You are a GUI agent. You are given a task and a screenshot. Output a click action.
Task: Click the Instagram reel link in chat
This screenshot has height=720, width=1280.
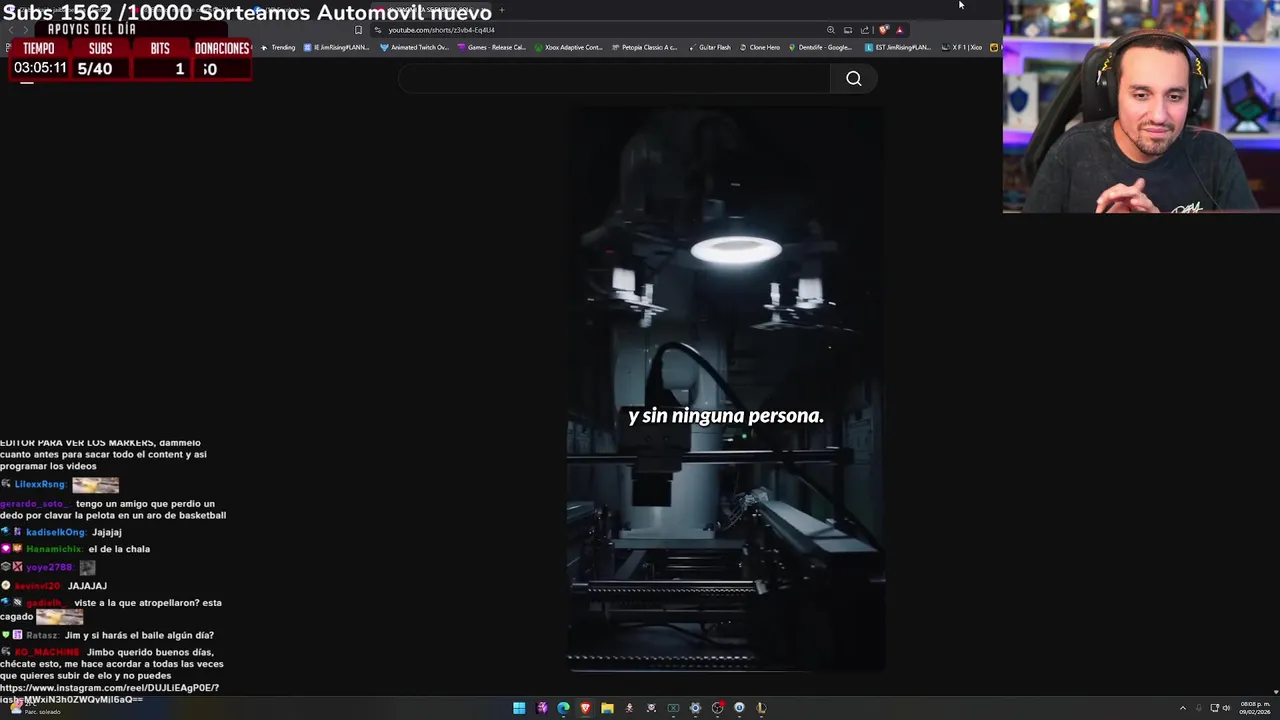coord(109,693)
